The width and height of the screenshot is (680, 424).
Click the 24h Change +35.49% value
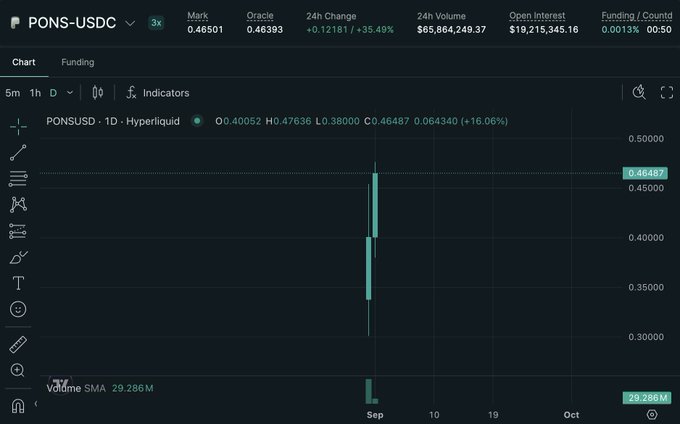click(x=375, y=29)
